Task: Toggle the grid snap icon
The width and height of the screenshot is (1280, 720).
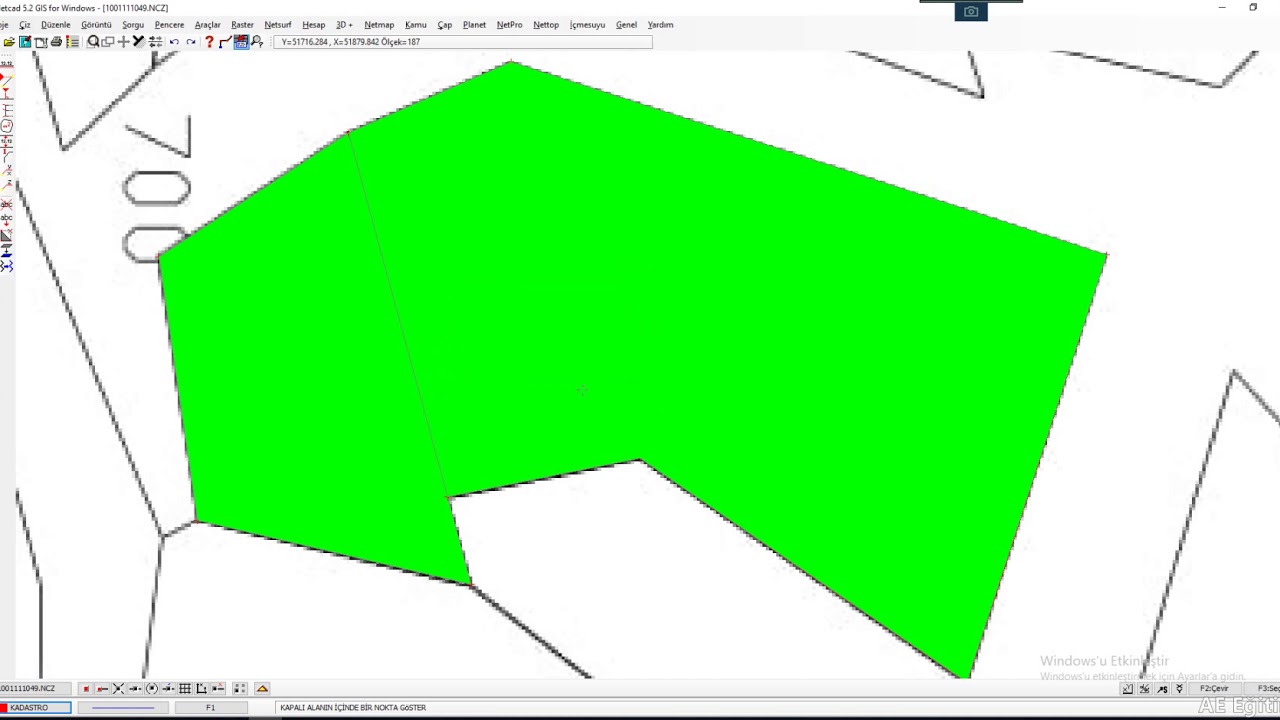Action: [x=185, y=689]
